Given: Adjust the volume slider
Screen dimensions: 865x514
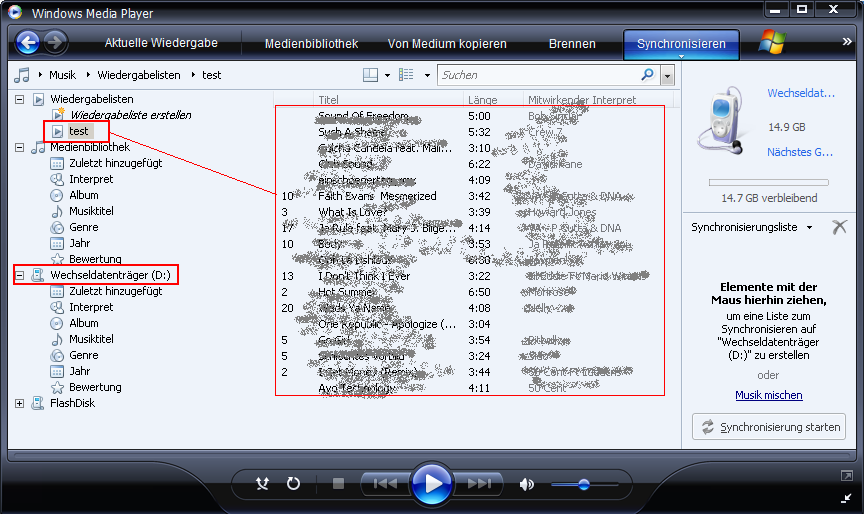Looking at the screenshot, I should click(583, 484).
